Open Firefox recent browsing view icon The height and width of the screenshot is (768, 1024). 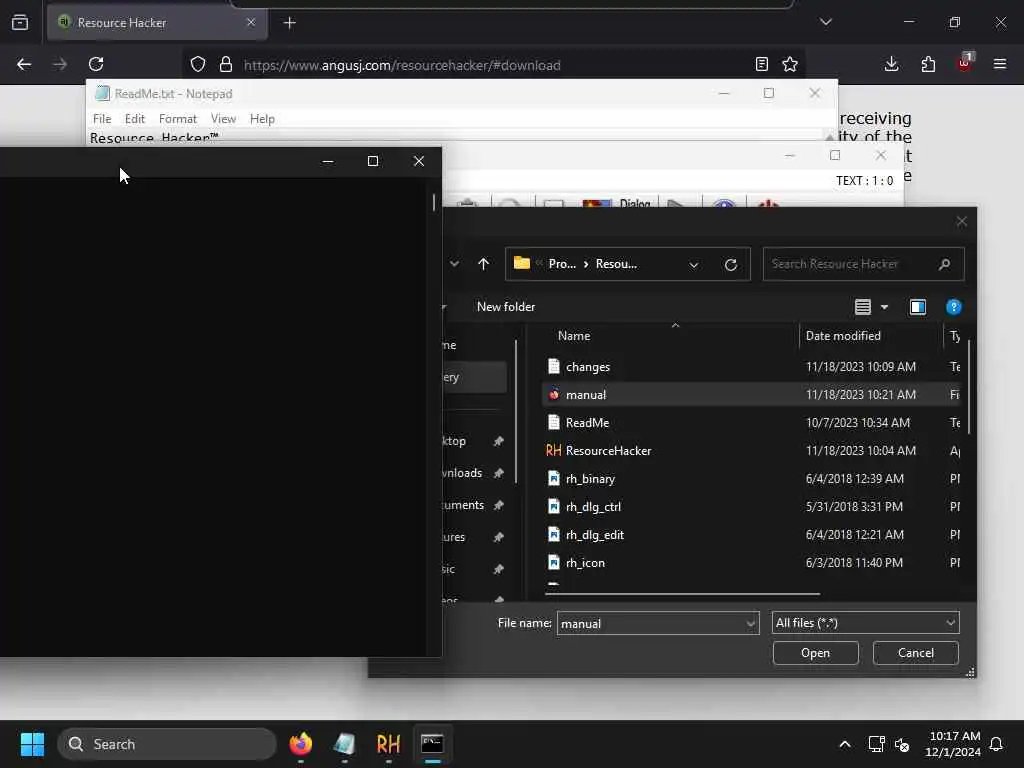point(20,22)
